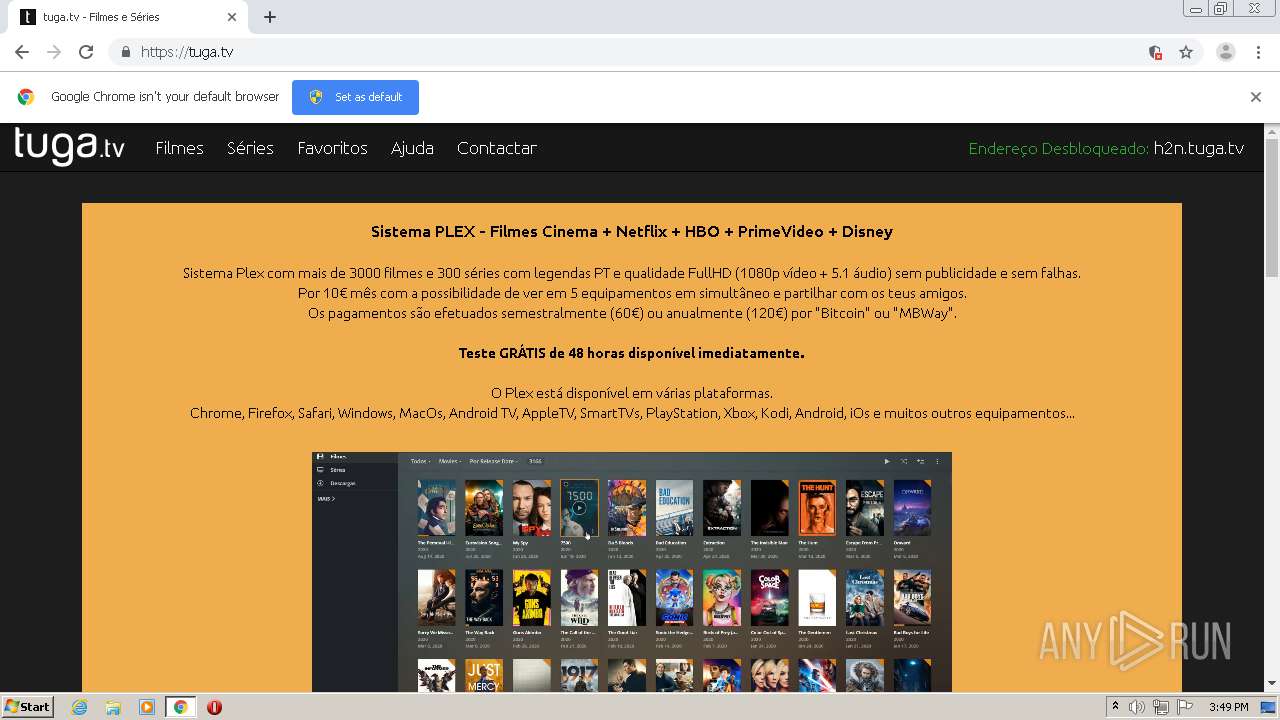The image size is (1280, 720).
Task: Open the Séries menu item
Action: pos(250,148)
